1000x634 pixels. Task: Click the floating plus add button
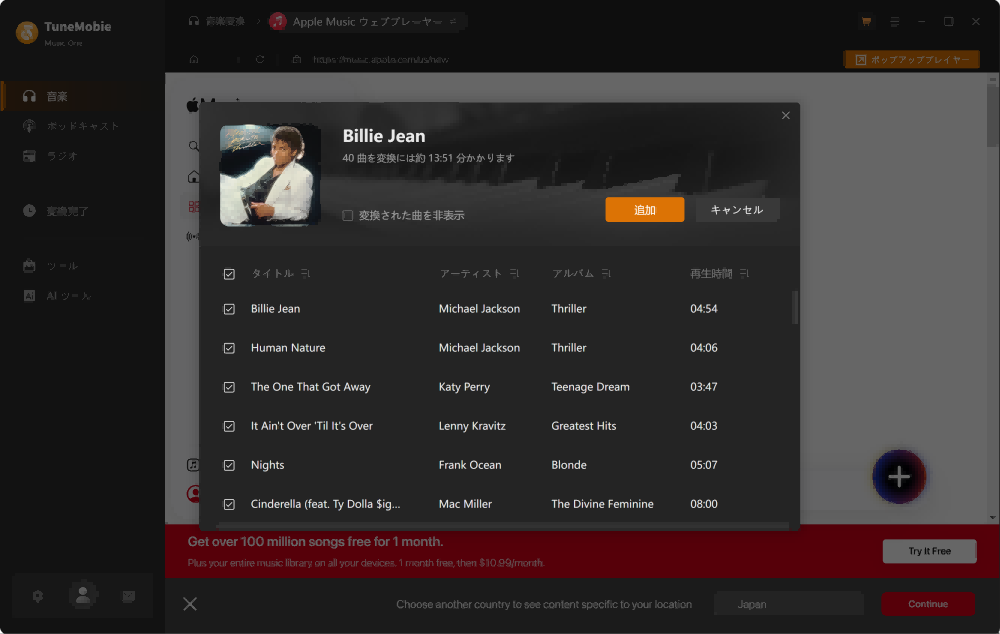point(899,476)
